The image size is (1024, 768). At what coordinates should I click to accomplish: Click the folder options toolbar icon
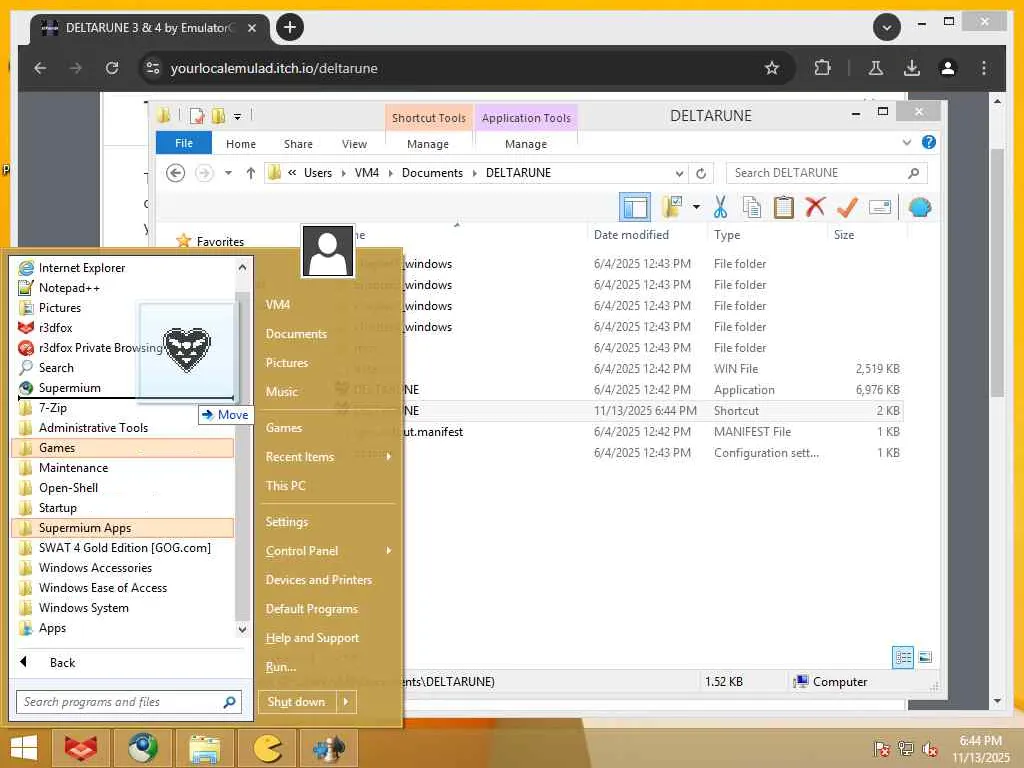pos(672,207)
